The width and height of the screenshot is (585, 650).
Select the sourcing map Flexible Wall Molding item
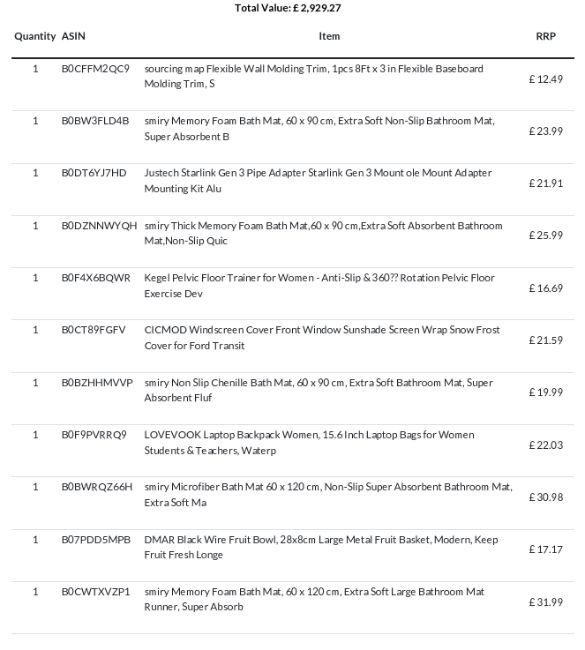coord(314,76)
